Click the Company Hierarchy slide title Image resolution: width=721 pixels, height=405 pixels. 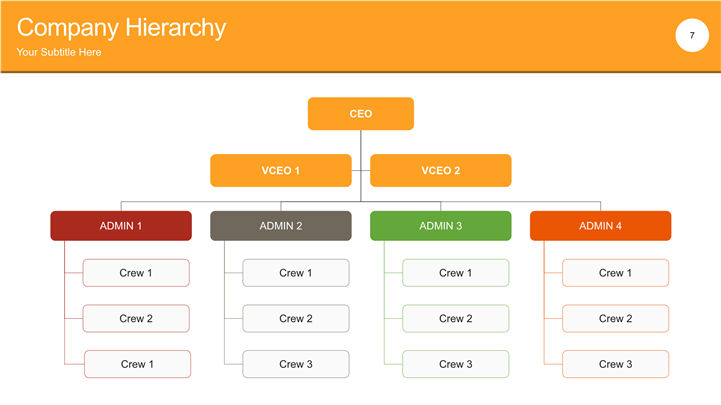tap(121, 28)
